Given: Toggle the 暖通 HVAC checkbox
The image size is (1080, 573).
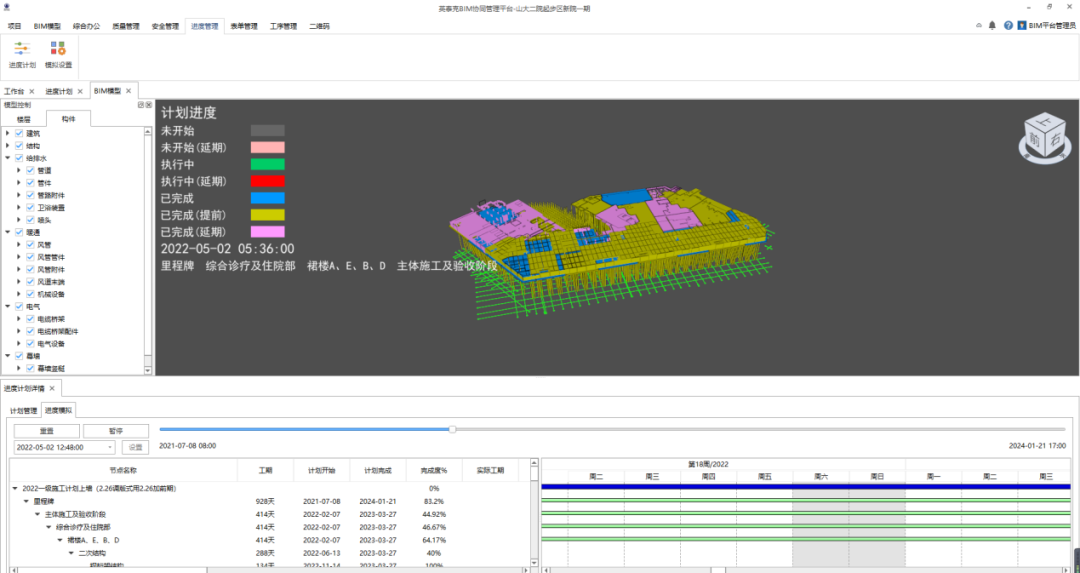Looking at the screenshot, I should [19, 232].
